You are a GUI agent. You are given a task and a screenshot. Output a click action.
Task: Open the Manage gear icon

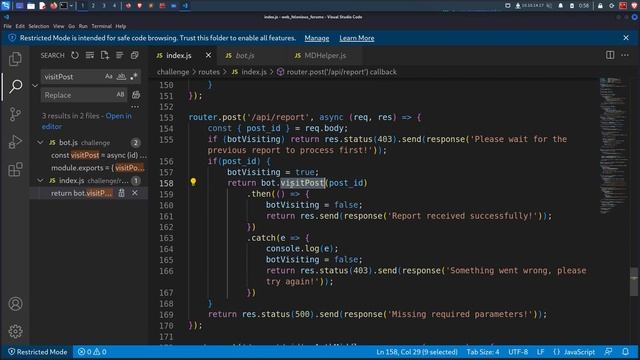pyautogui.click(x=15, y=331)
